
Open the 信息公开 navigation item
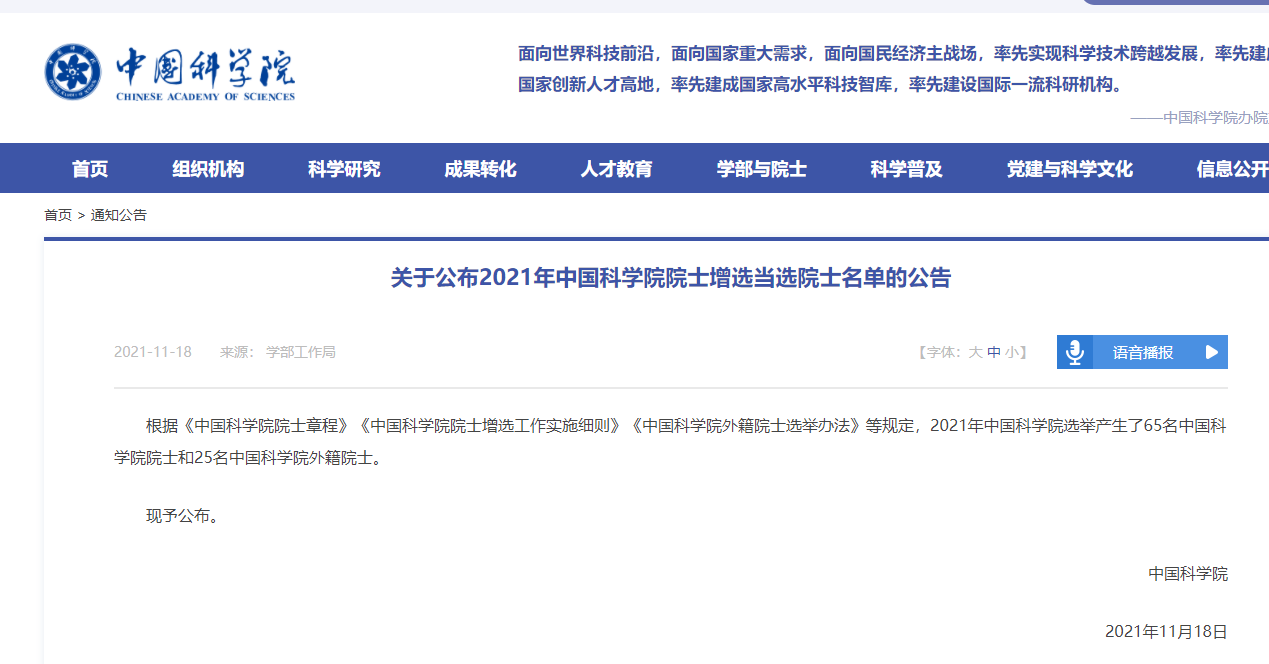click(x=1232, y=169)
